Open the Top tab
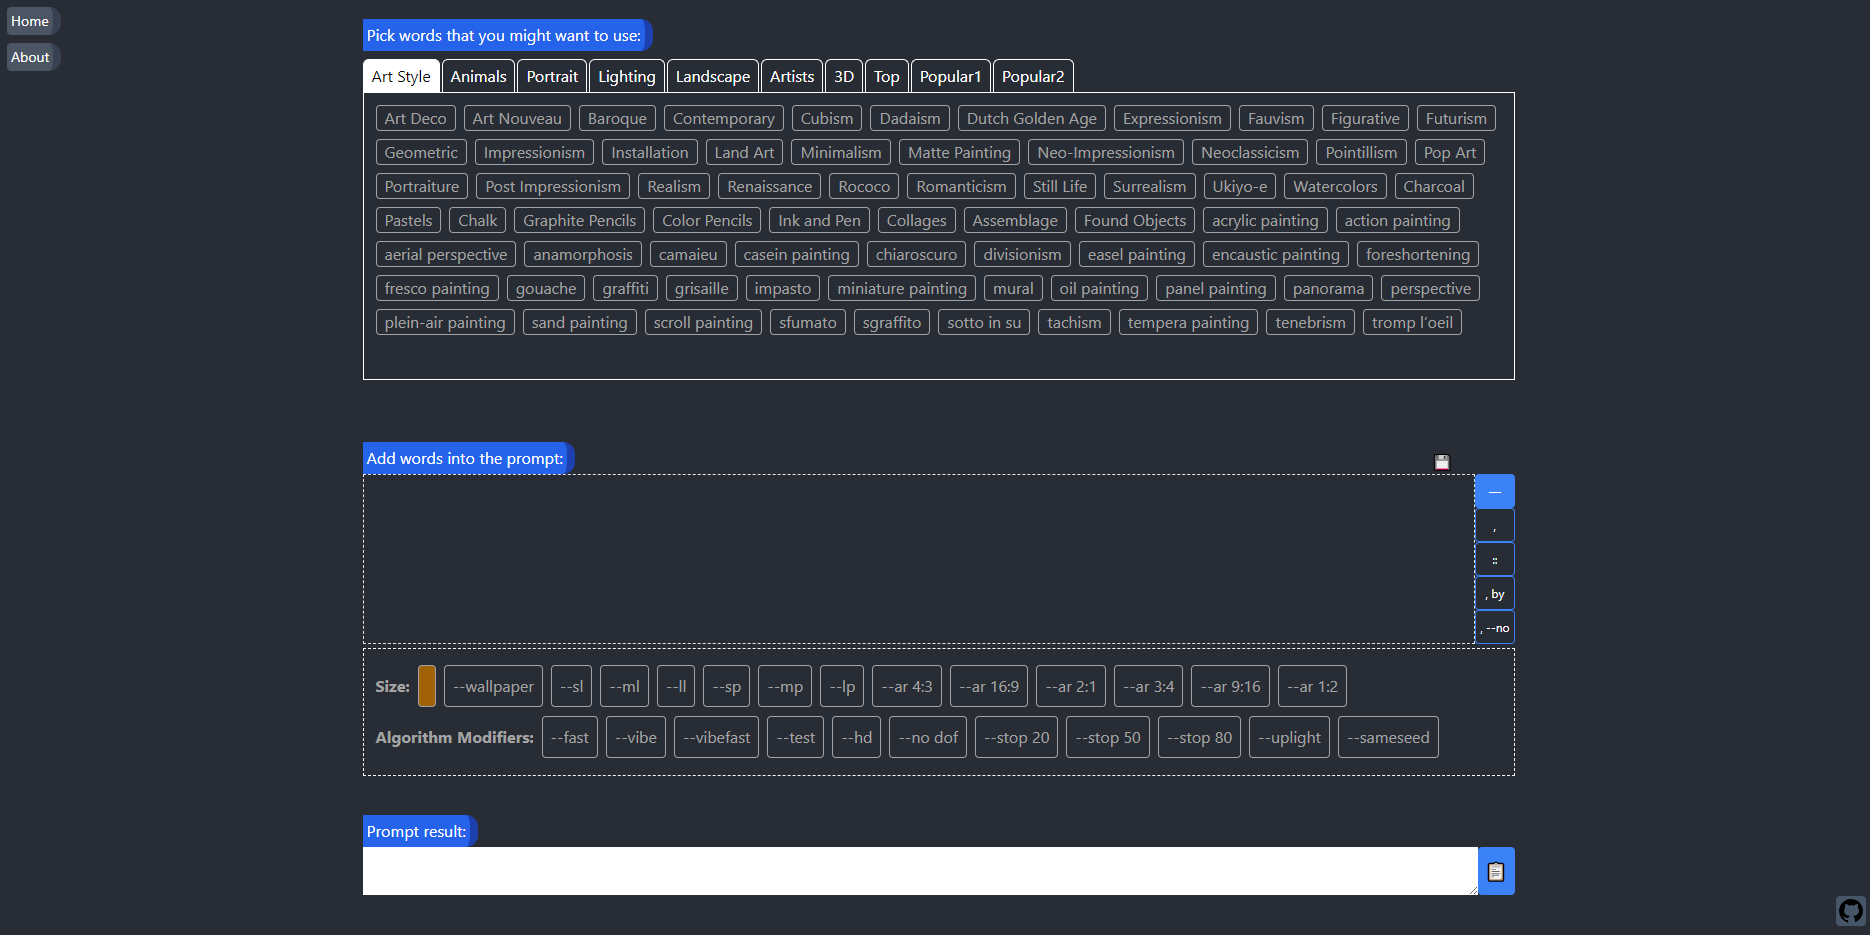Screen dimensions: 1870x935 click(887, 76)
